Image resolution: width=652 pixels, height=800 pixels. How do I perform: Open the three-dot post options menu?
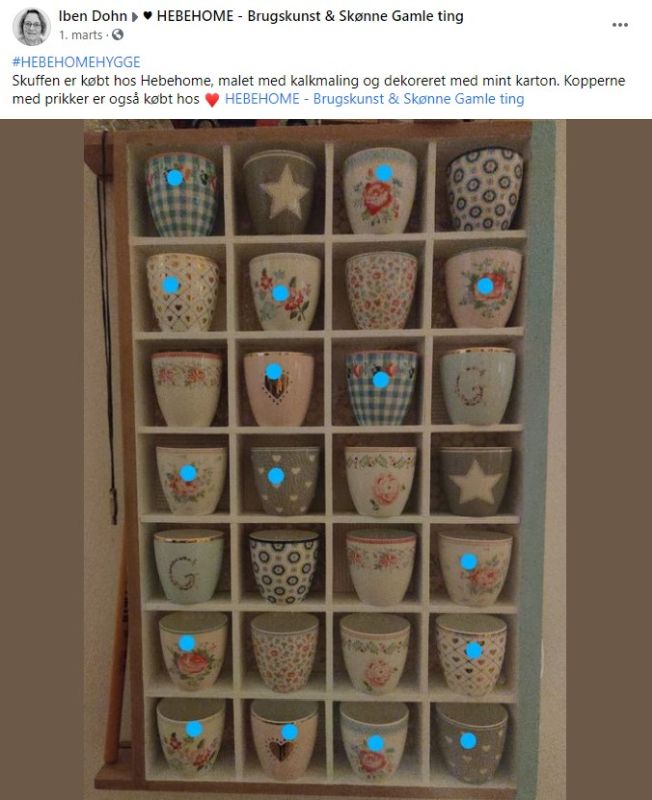(x=620, y=25)
